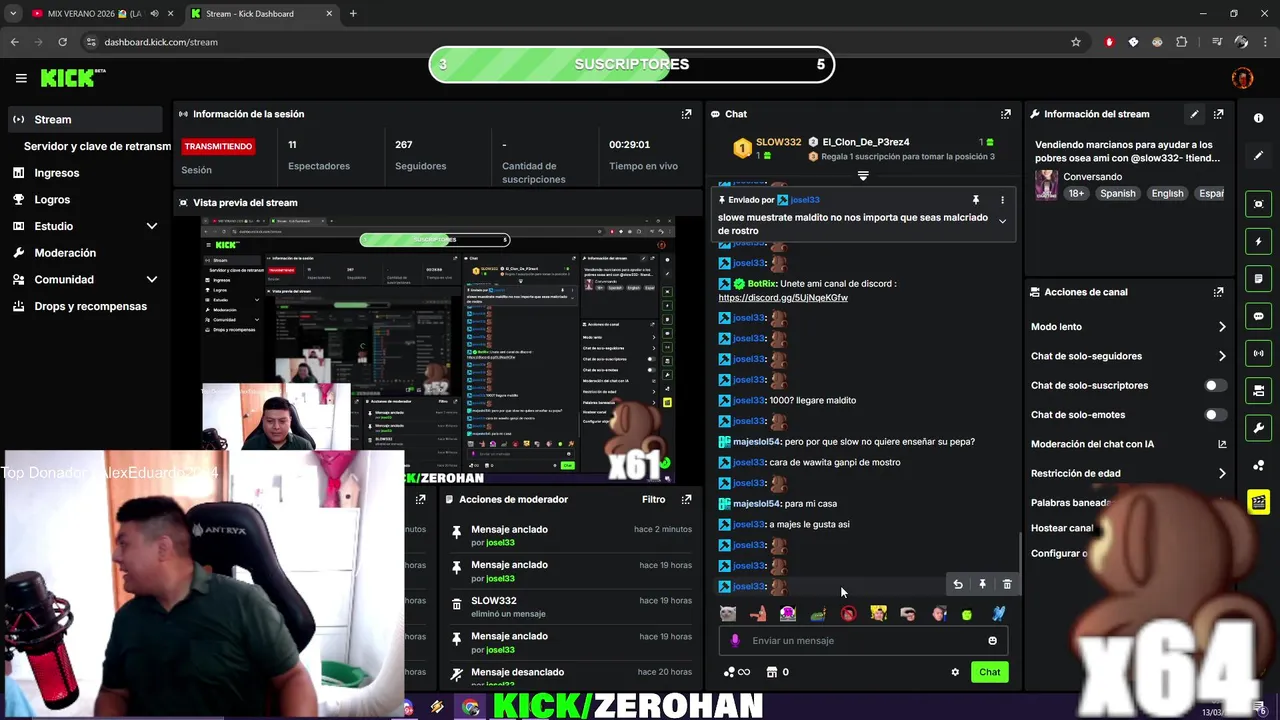Screen dimensions: 1280x720
Task: Pop out the Acciones de moderador panel
Action: pyautogui.click(x=686, y=499)
